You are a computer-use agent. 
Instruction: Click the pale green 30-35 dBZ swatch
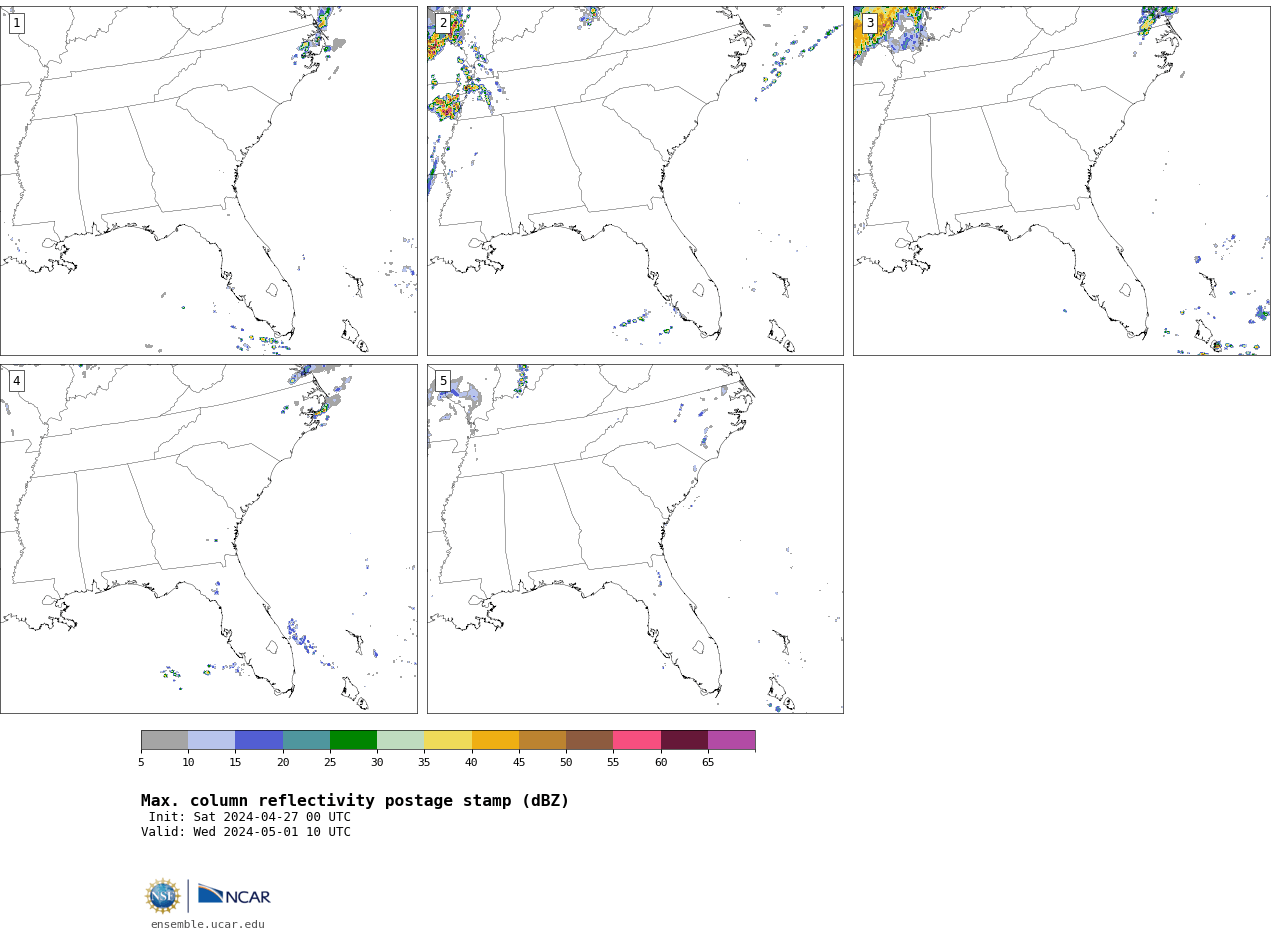point(401,740)
